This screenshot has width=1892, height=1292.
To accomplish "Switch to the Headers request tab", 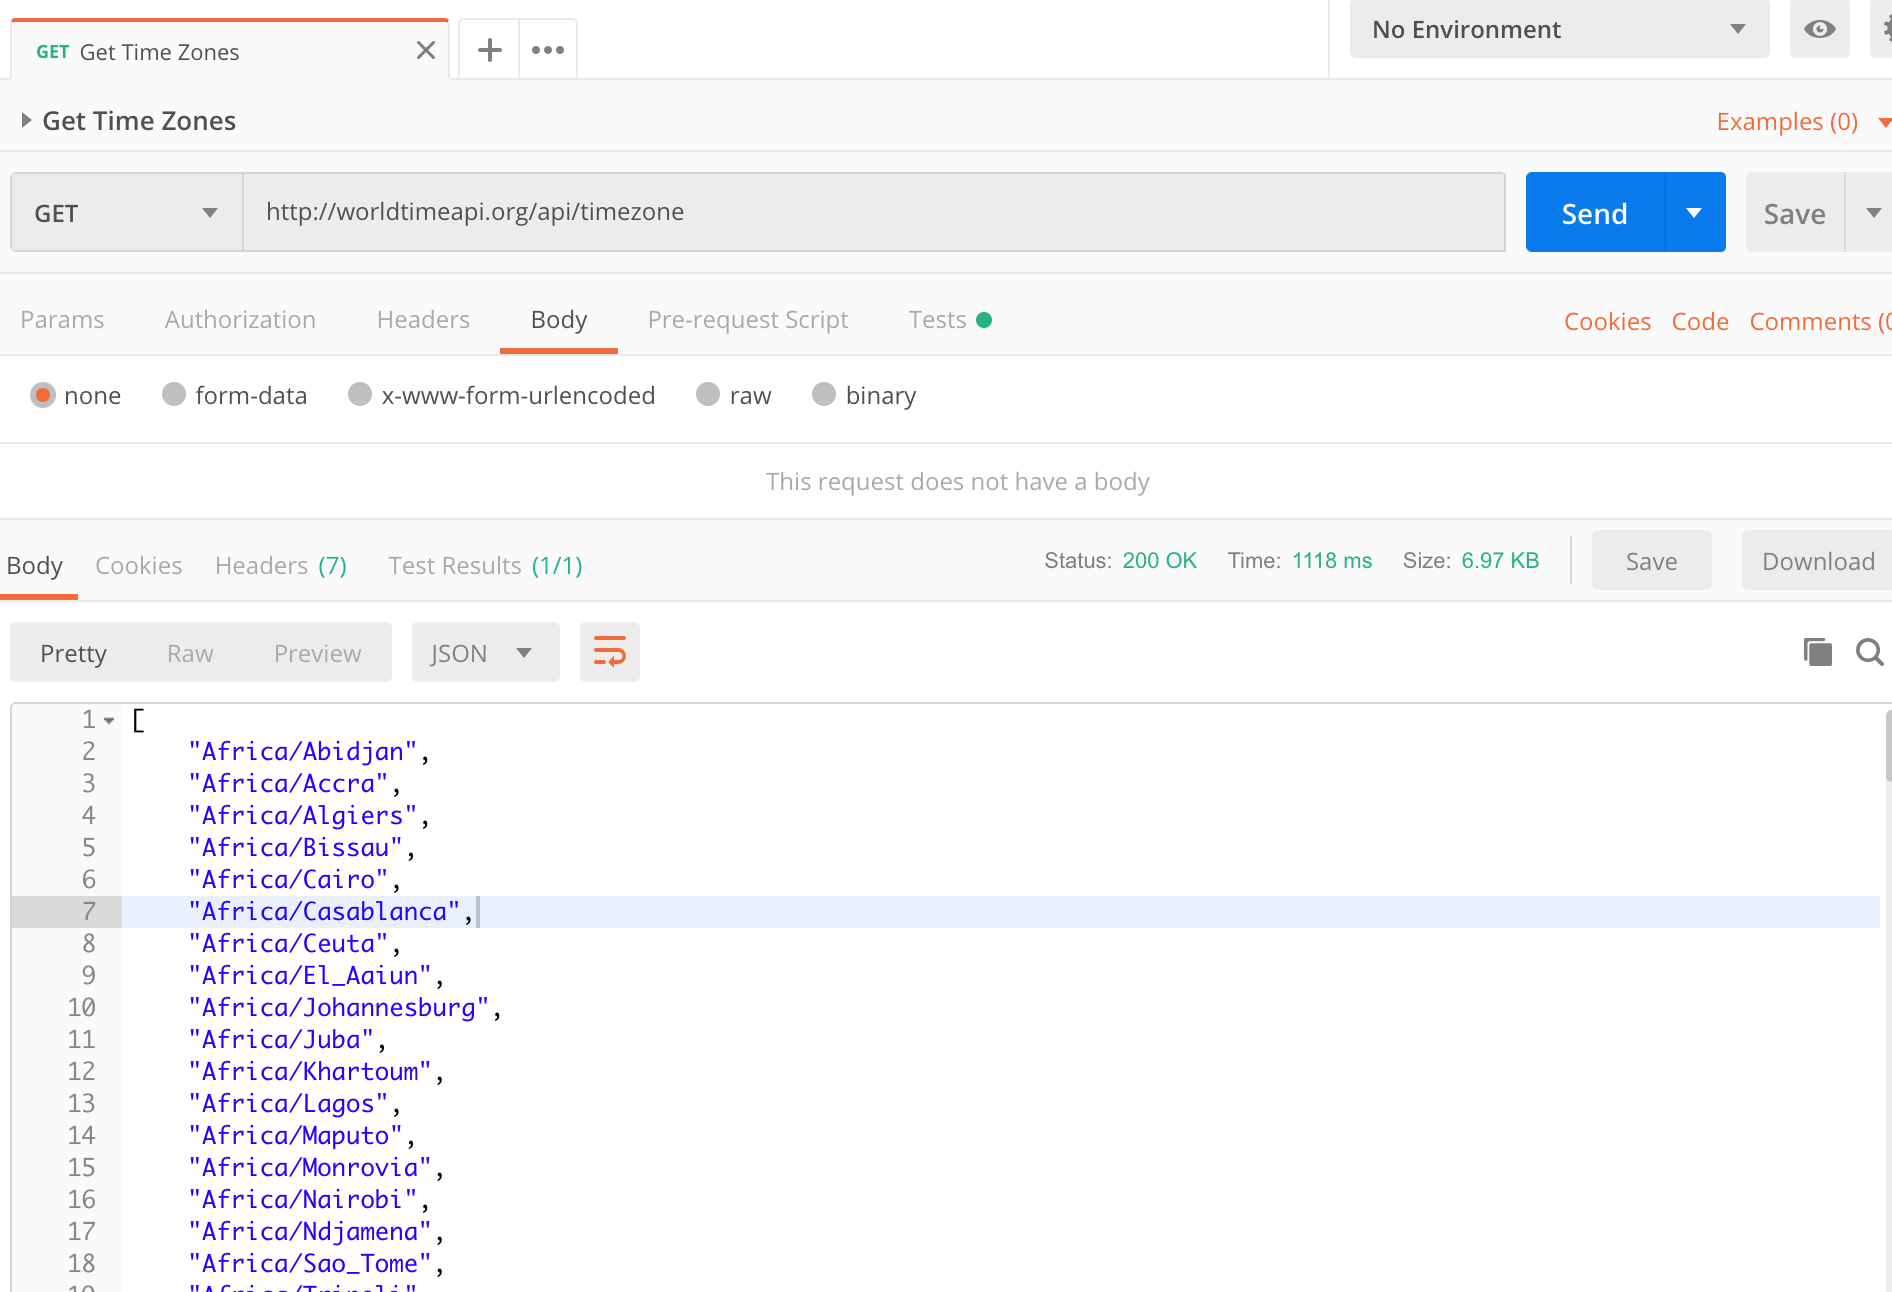I will coord(423,319).
